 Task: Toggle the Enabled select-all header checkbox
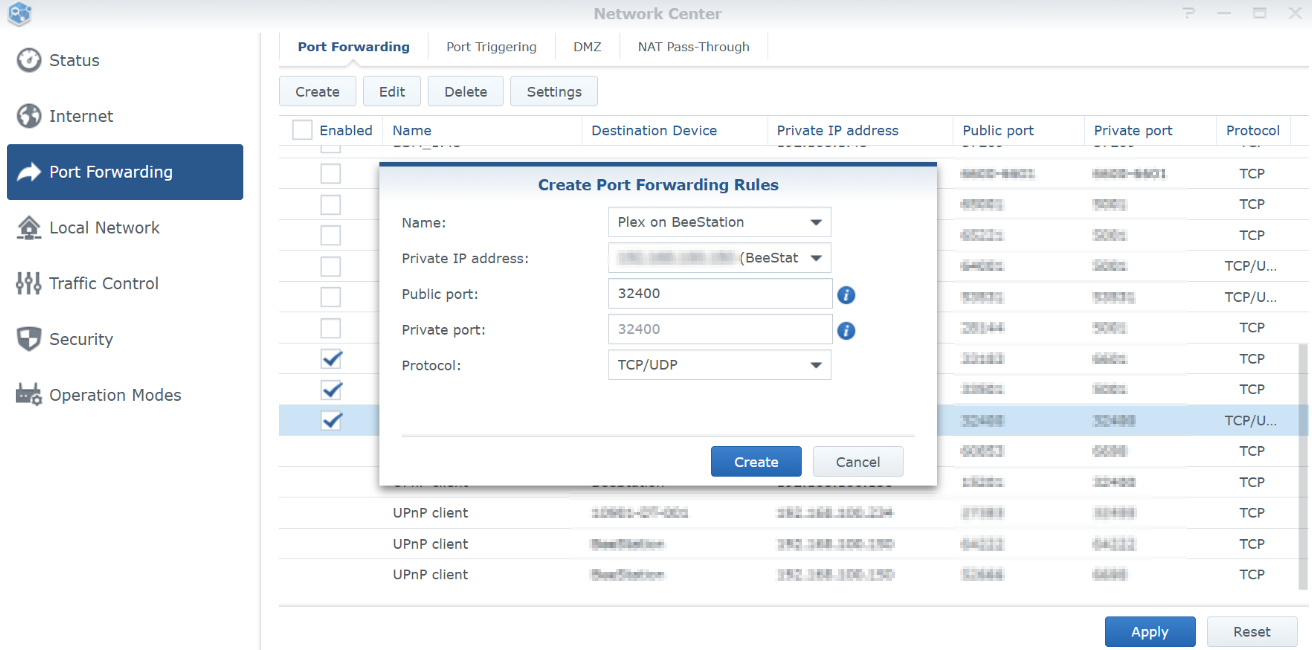click(x=302, y=130)
